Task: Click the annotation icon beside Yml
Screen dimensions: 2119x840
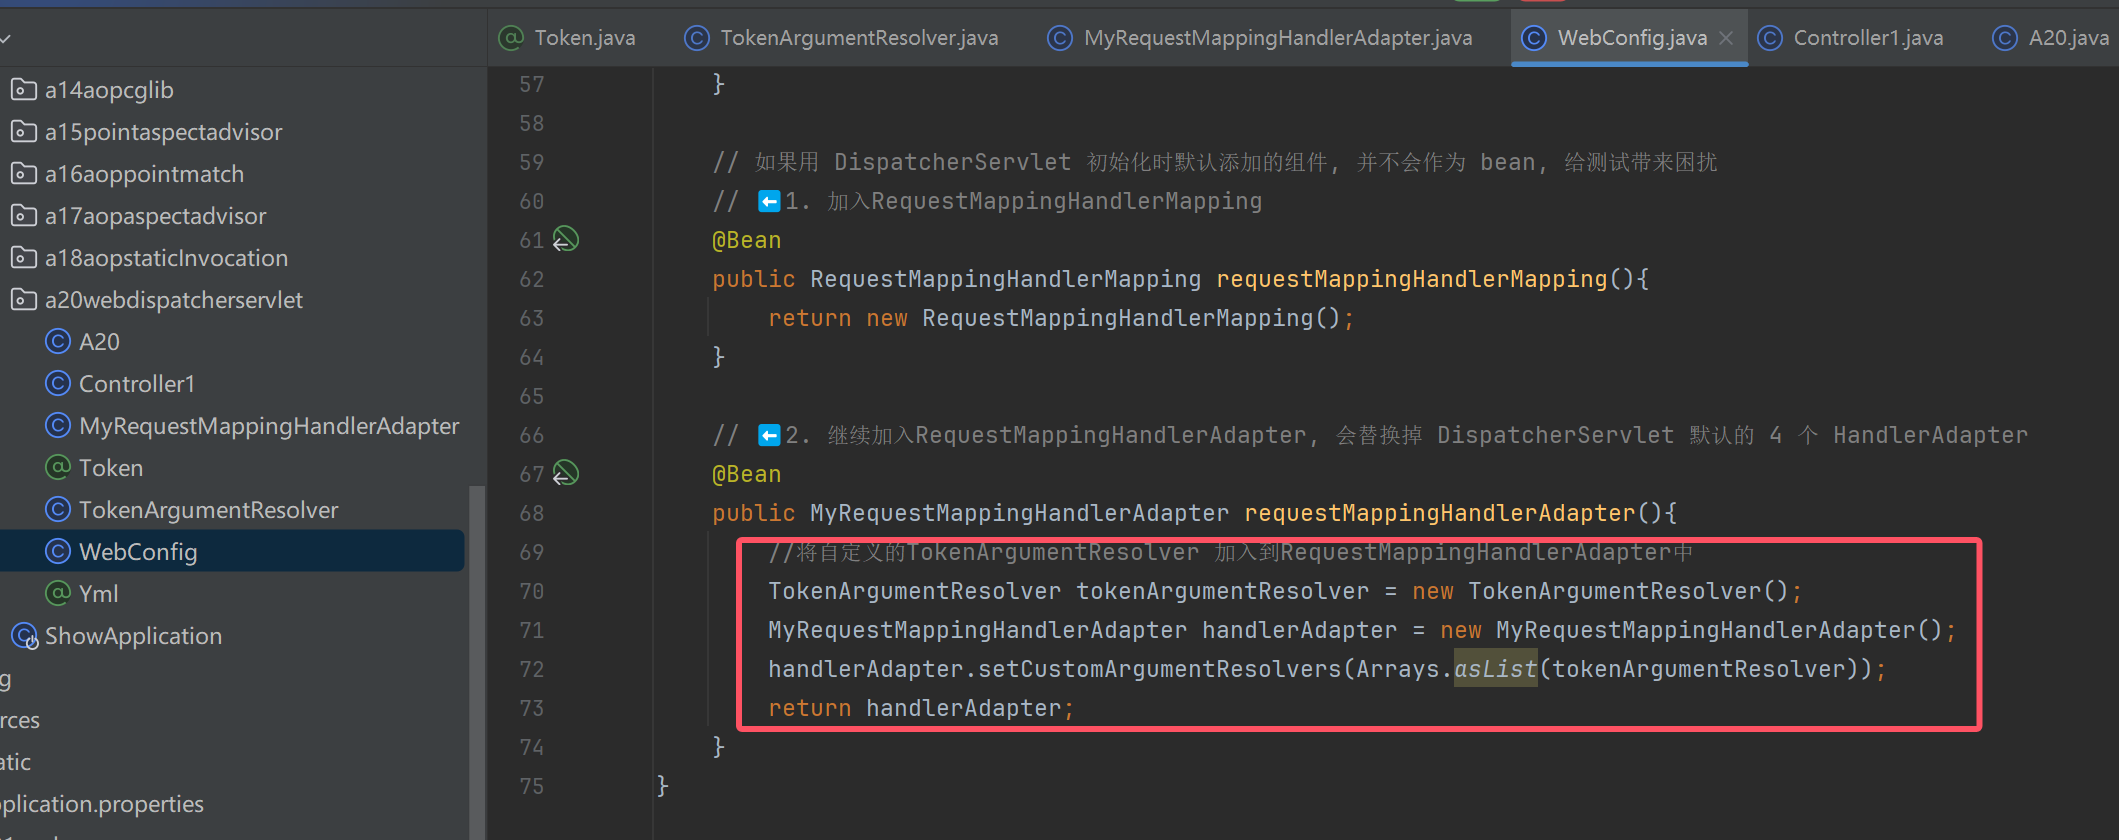Action: 58,594
